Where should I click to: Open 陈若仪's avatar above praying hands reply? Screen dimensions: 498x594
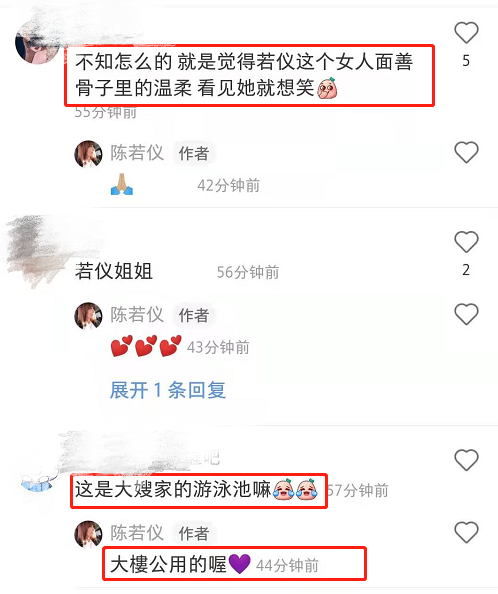88,154
